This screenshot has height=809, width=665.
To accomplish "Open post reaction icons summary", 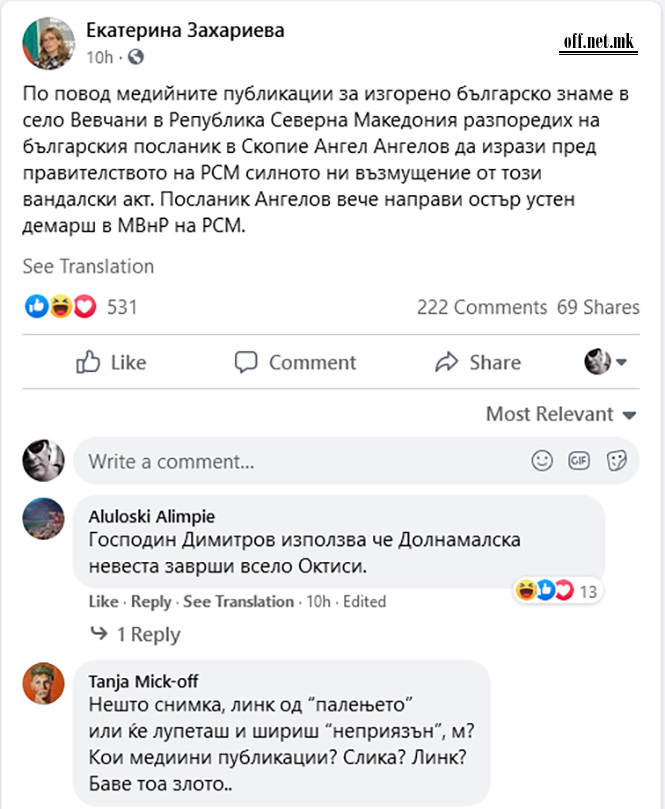I will click(x=61, y=307).
